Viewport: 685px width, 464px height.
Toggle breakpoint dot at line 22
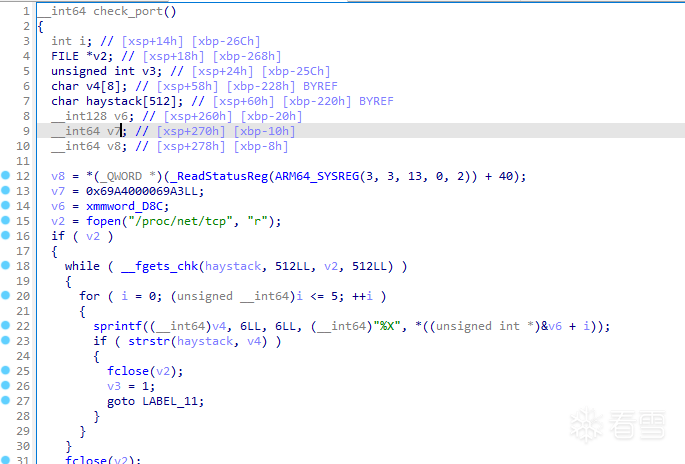tap(5, 325)
